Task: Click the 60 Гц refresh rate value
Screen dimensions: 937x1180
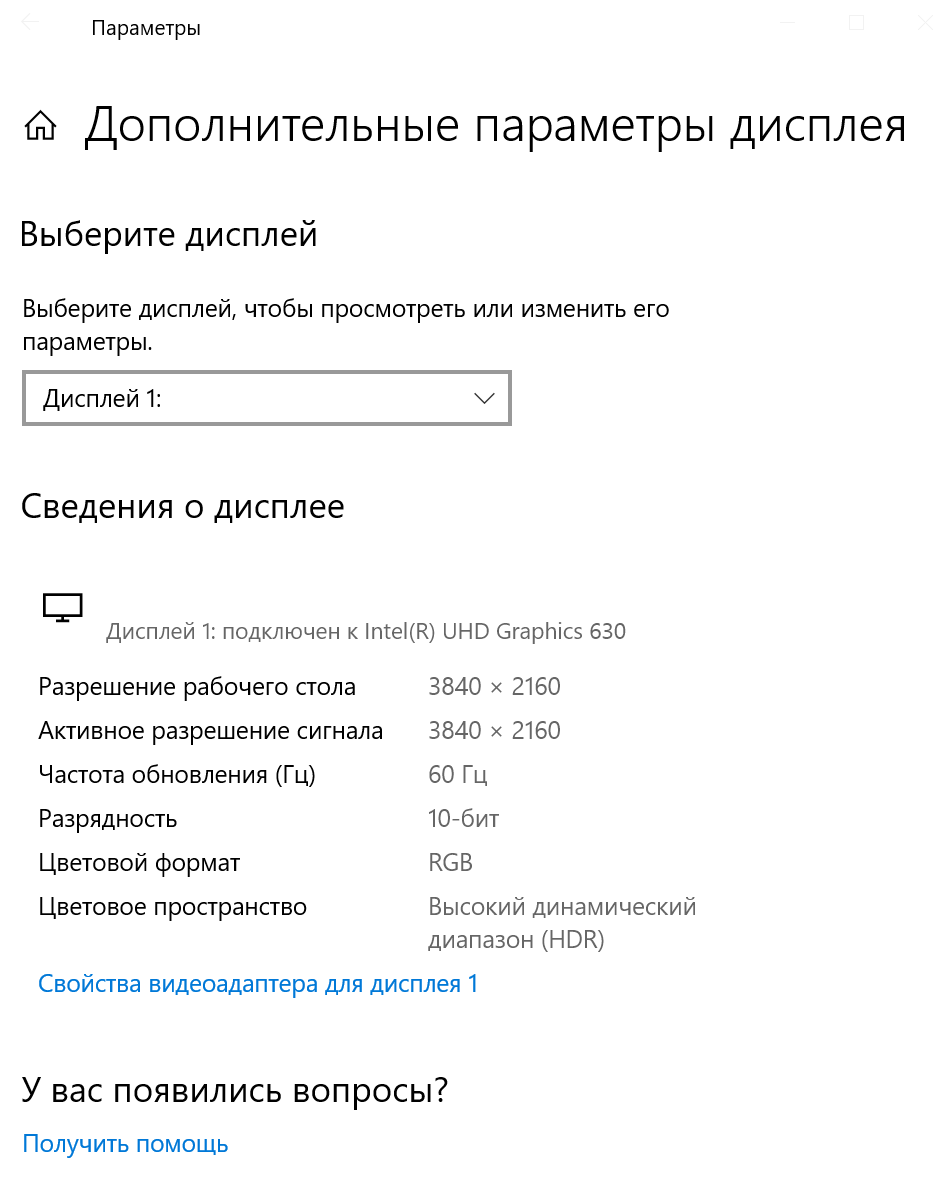Action: pos(458,775)
